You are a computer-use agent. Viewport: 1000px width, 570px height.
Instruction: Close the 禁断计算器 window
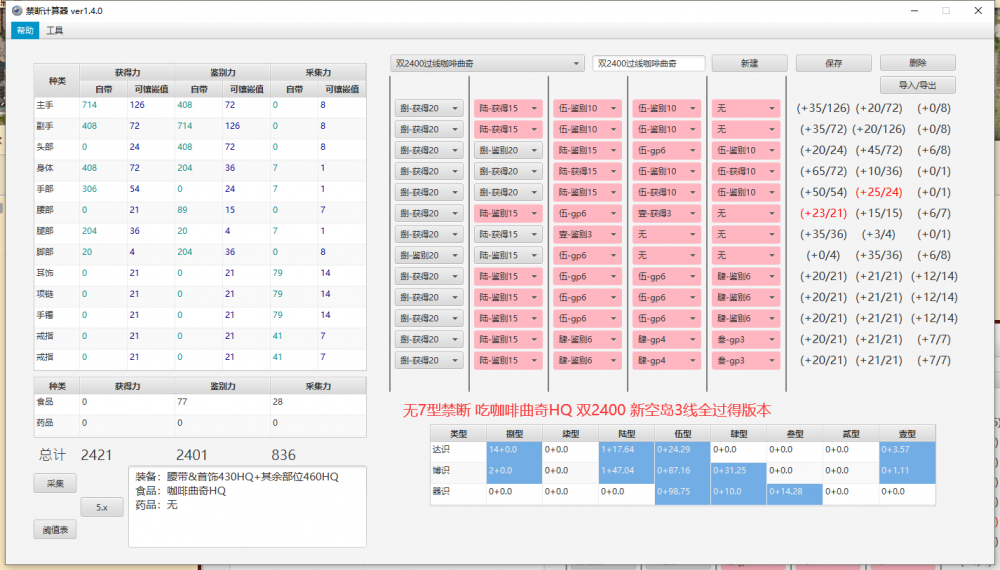[978, 11]
